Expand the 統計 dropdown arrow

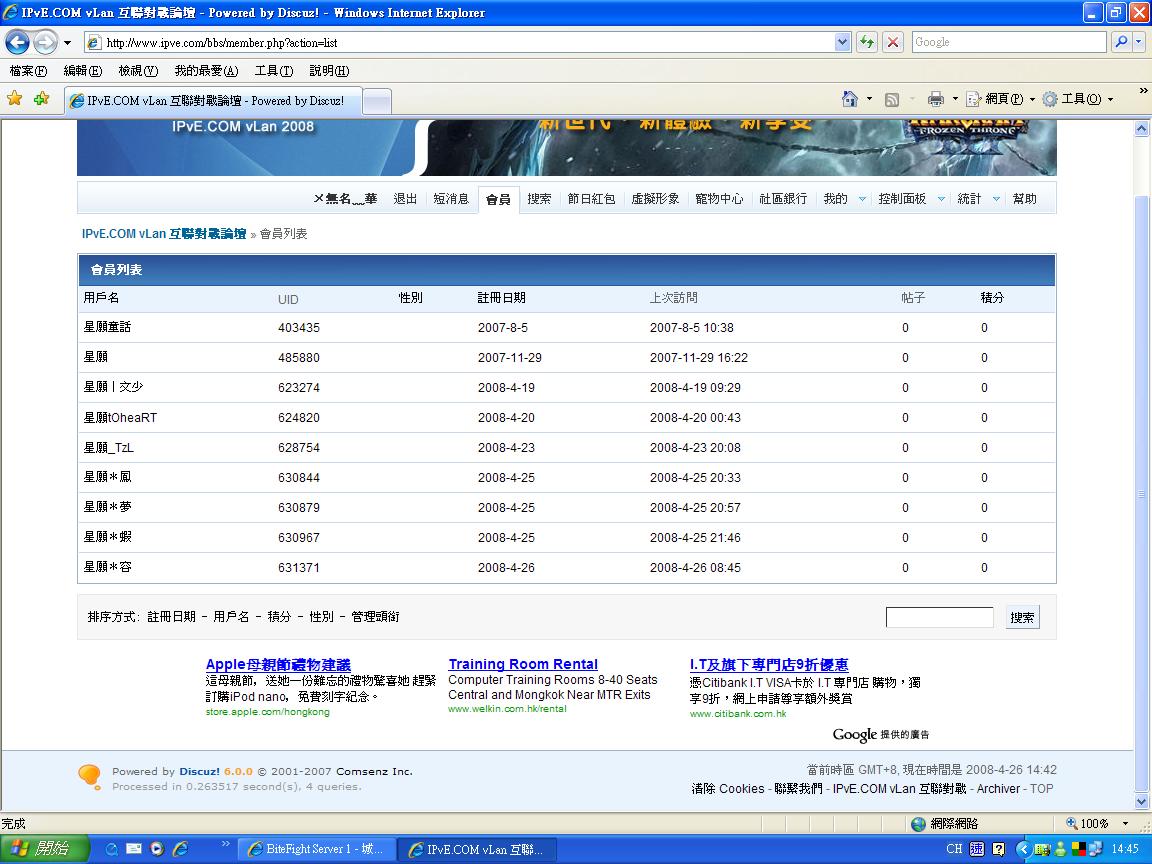[996, 199]
